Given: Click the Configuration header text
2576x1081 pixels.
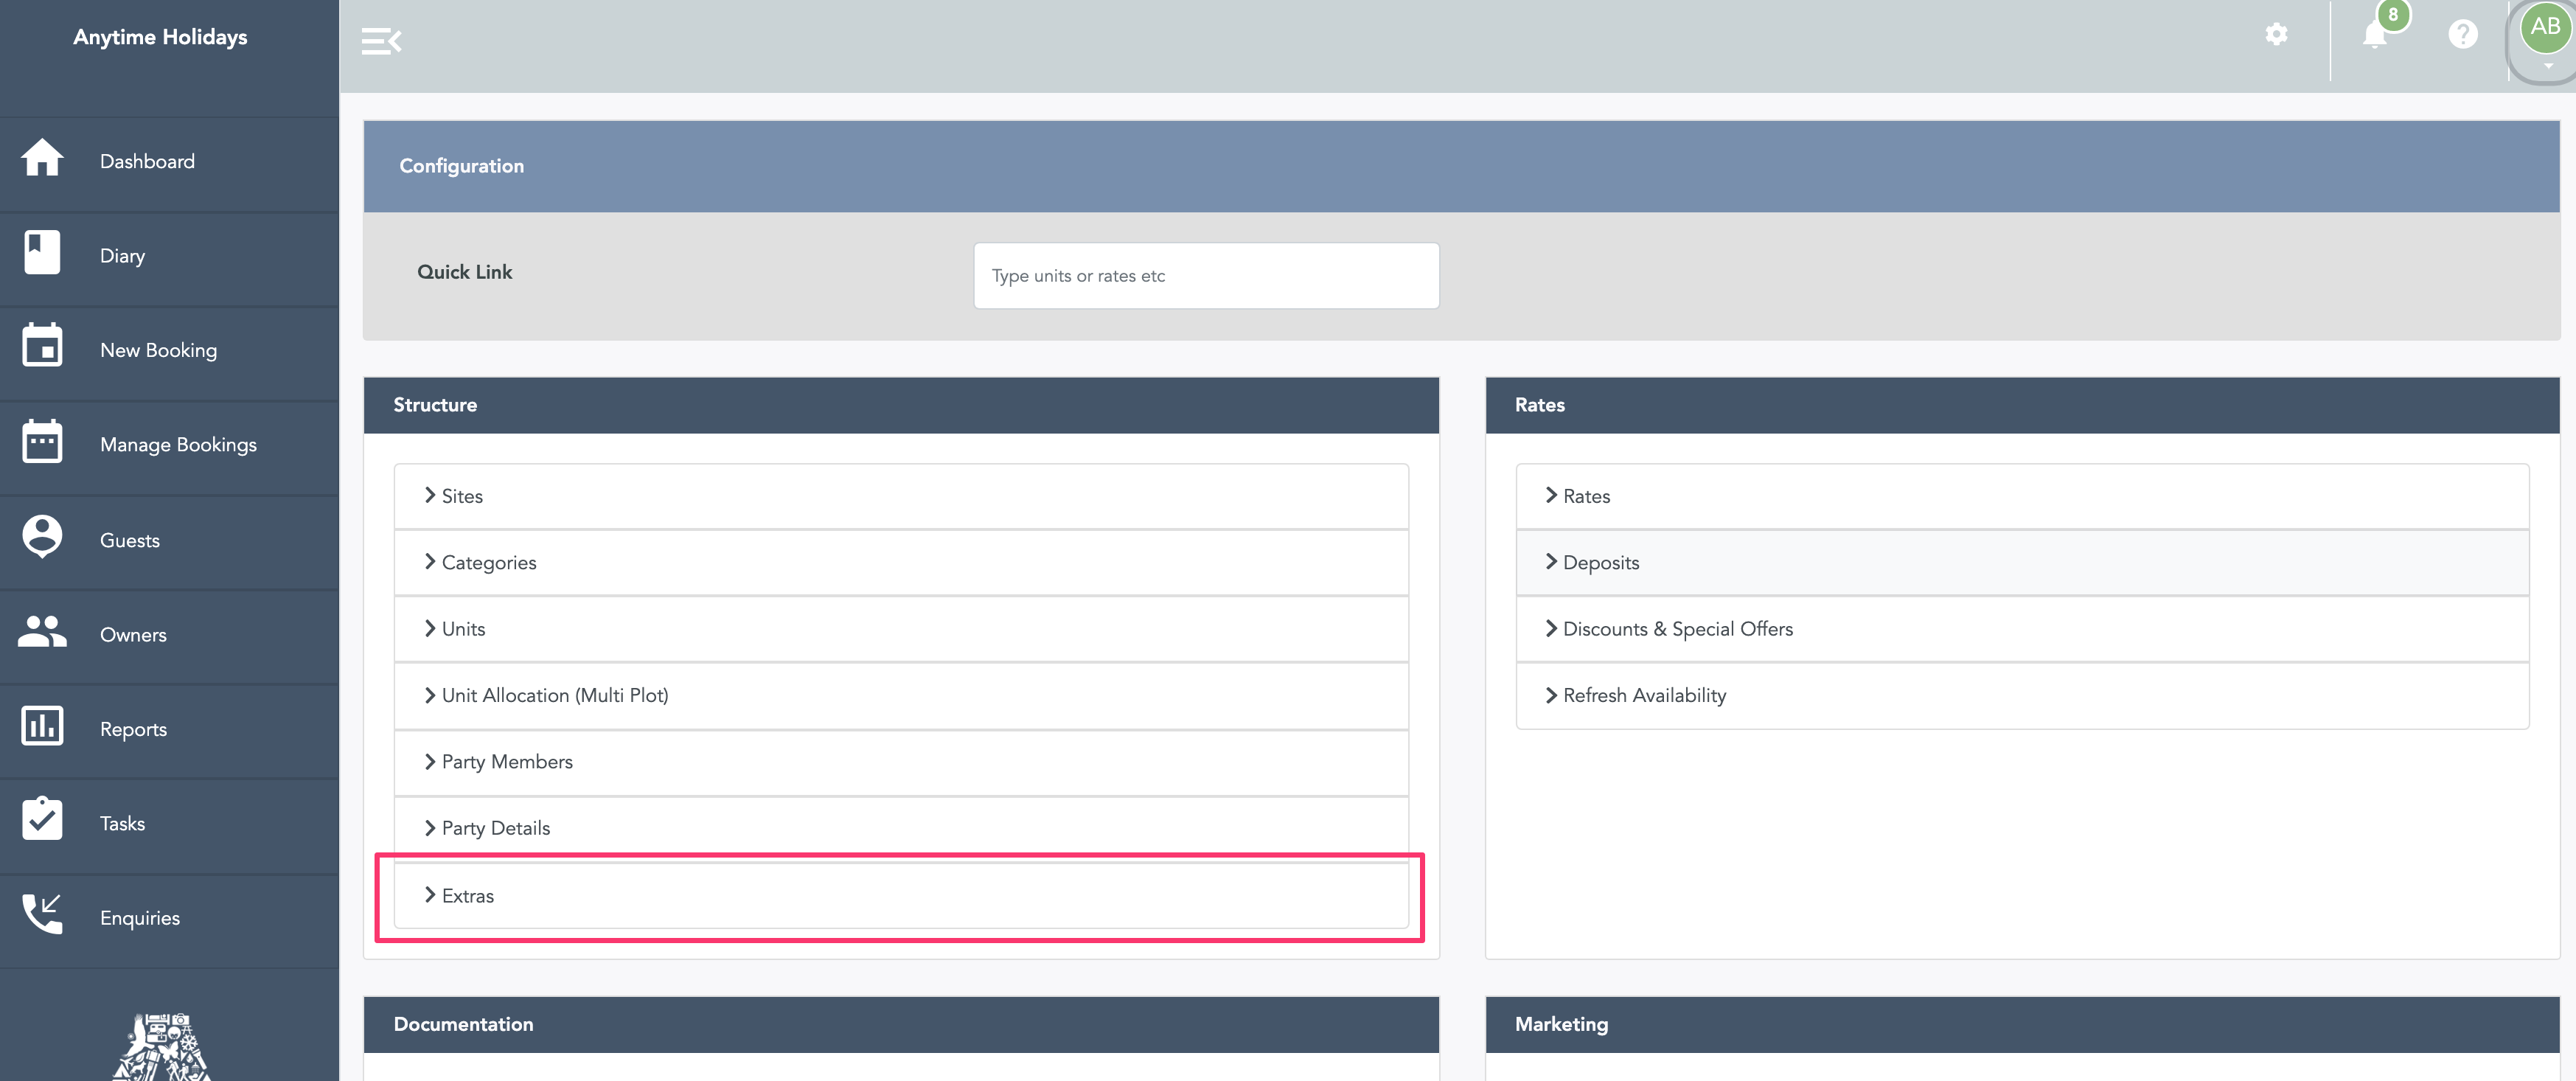Looking at the screenshot, I should (461, 166).
